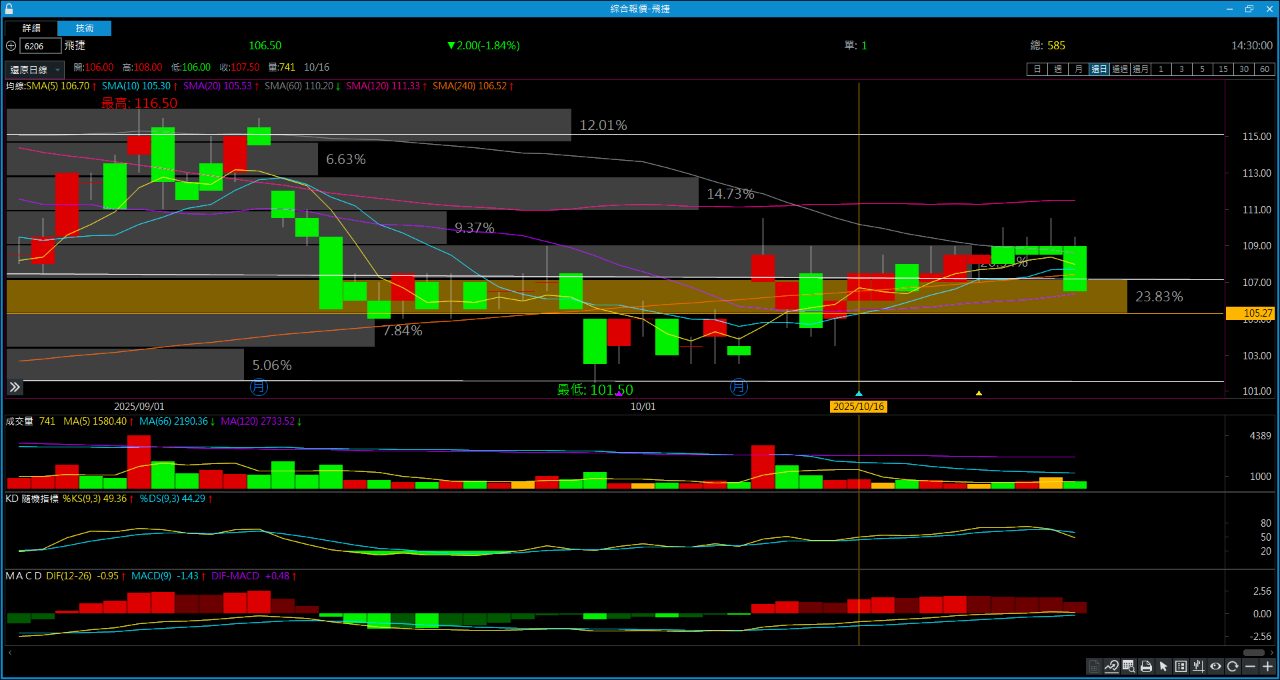The image size is (1280, 680).
Task: Select the 還週 period button
Action: [1120, 69]
